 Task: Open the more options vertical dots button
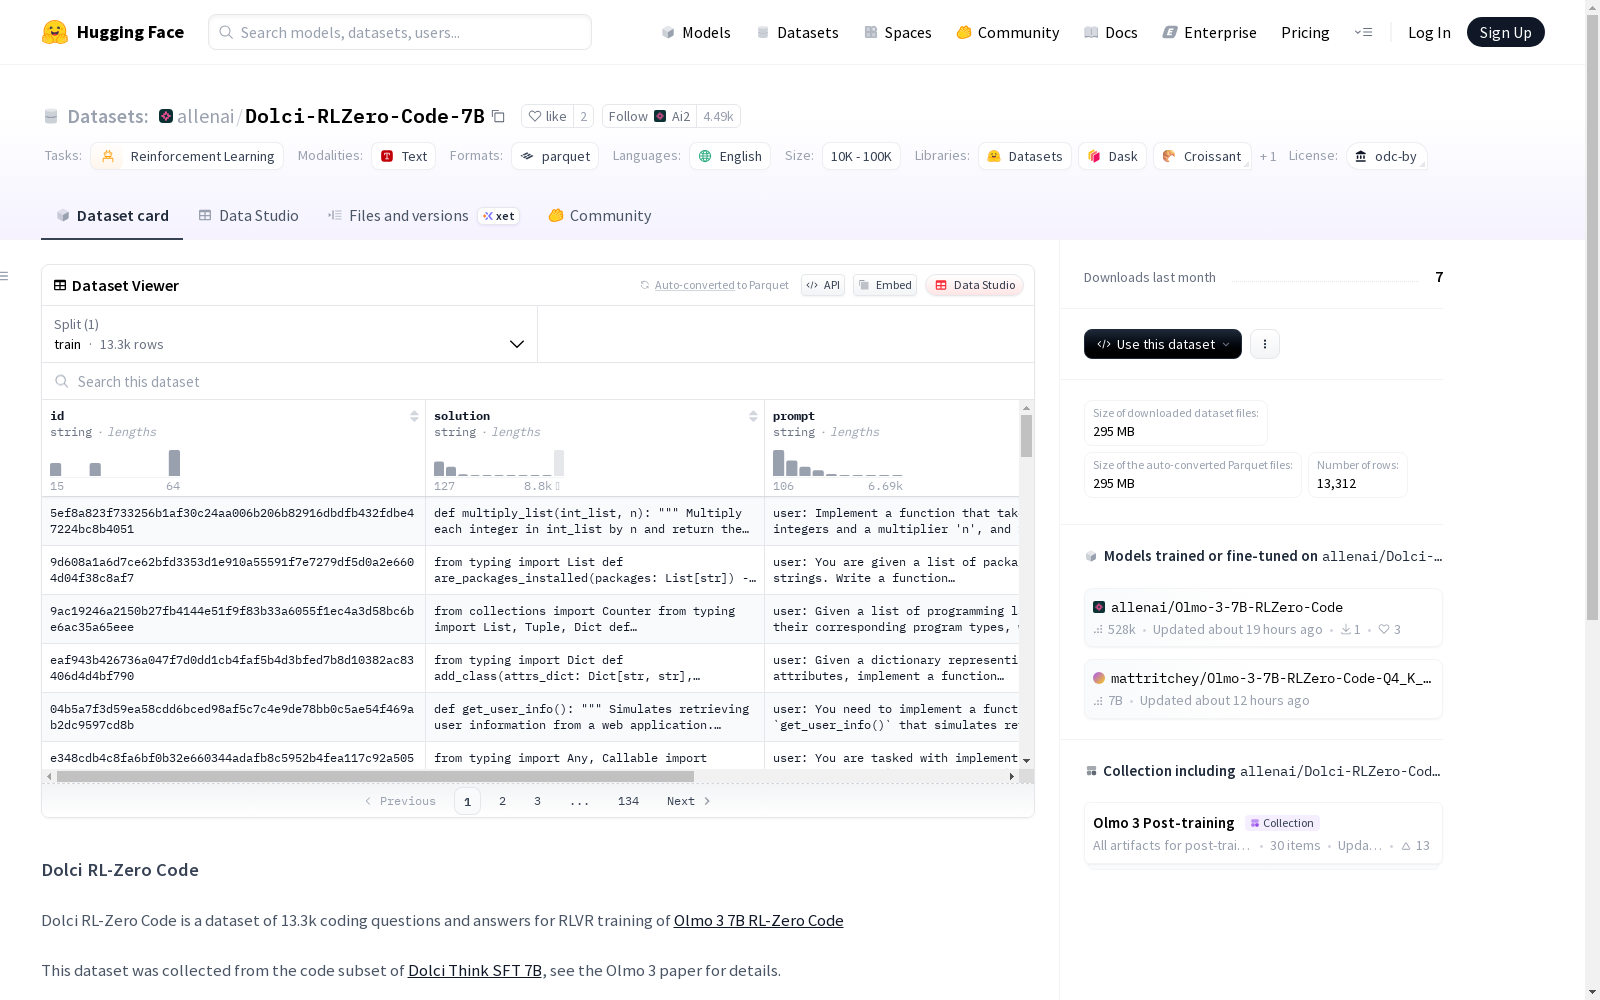tap(1265, 344)
